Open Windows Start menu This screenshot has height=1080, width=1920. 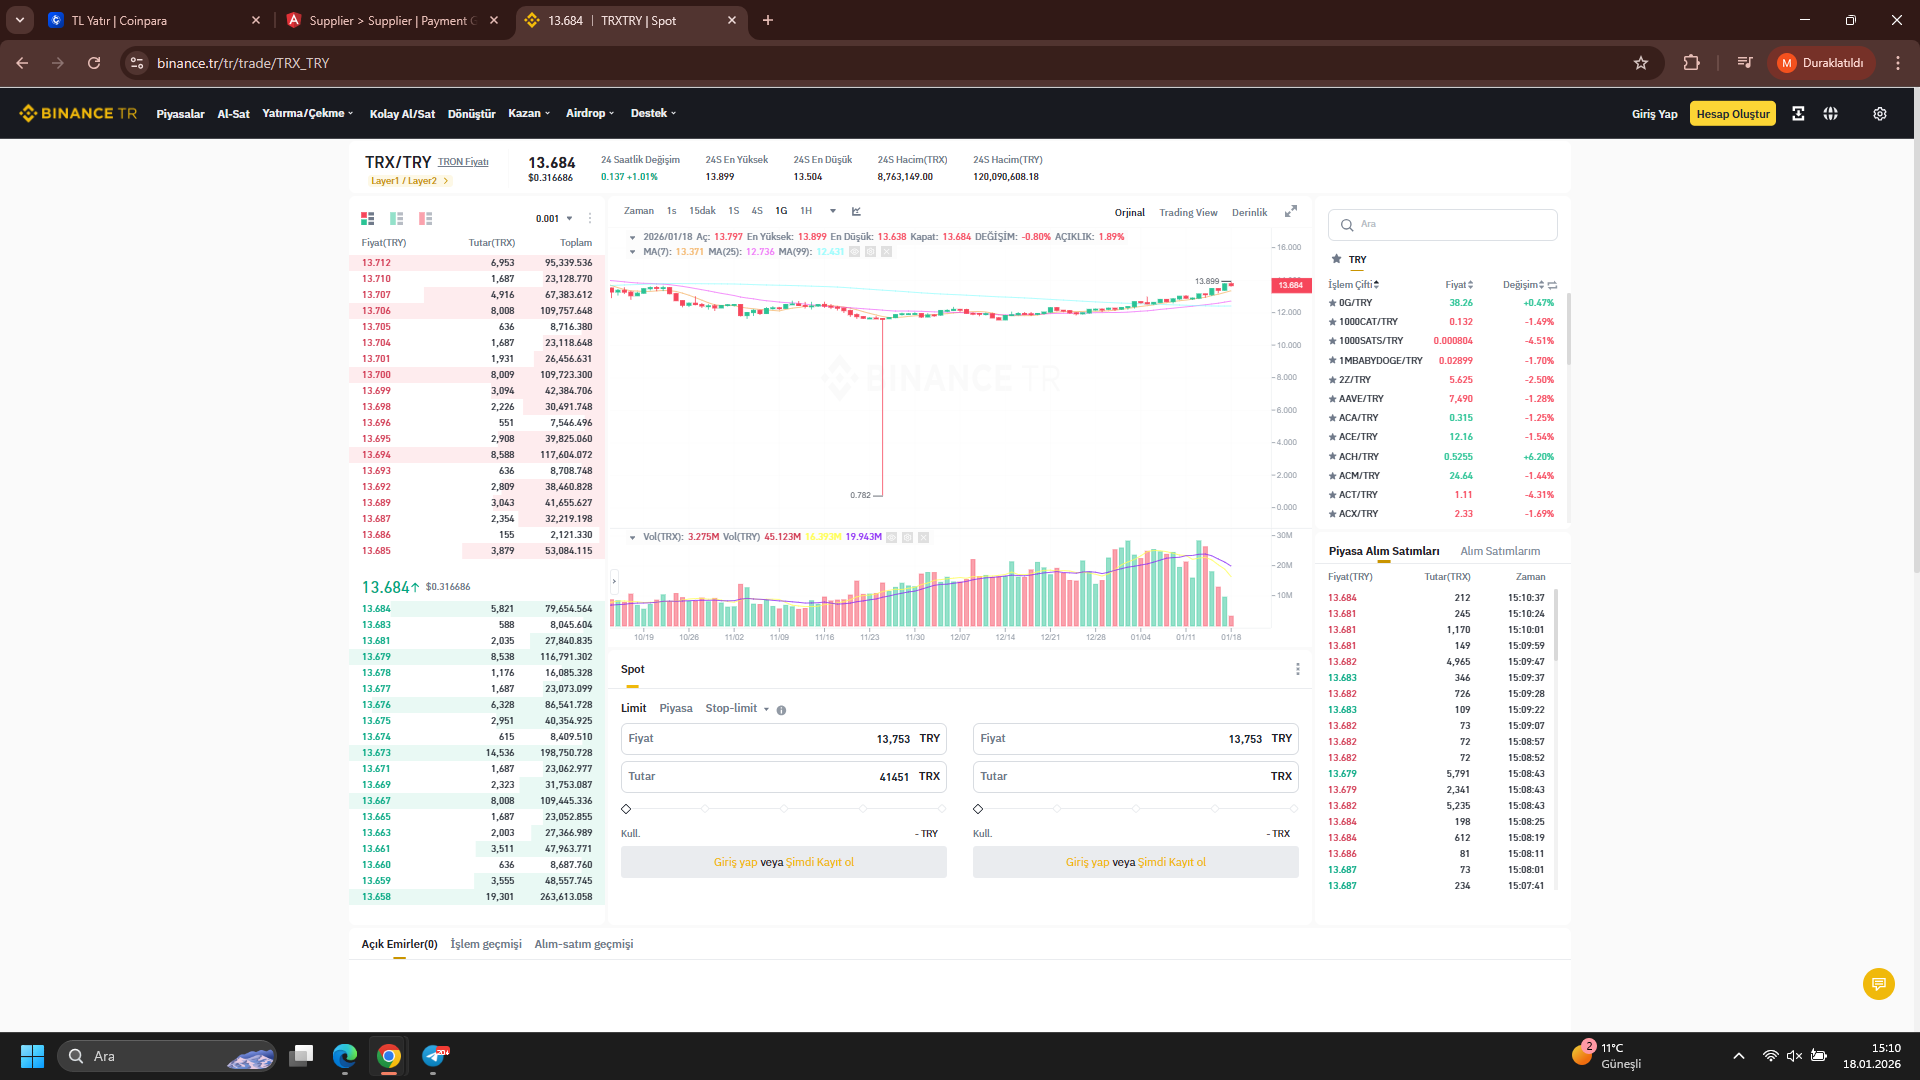32,1056
